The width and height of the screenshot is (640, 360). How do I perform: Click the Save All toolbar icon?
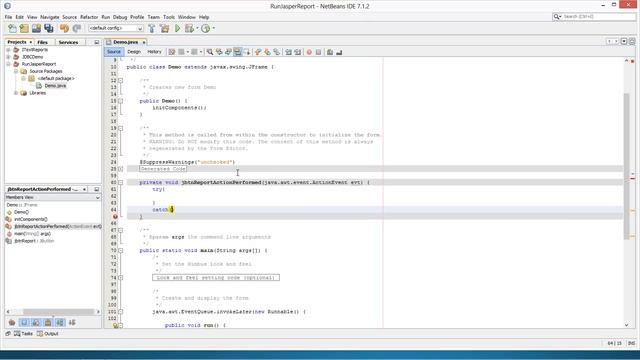(49, 28)
